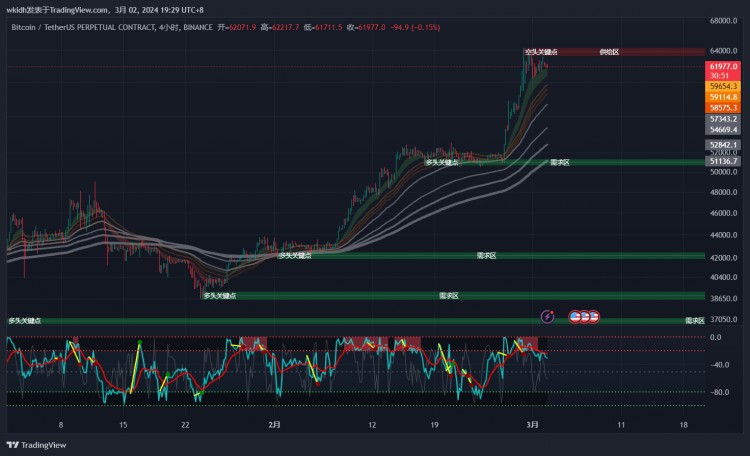Image resolution: width=750 pixels, height=456 pixels.
Task: Select the 多头关键点 label near the 51000 zone
Action: 442,163
